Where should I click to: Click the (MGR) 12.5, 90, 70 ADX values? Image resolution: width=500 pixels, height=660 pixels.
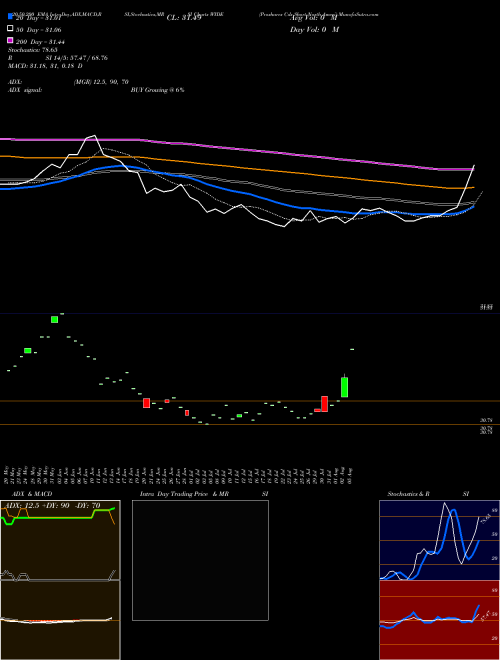point(101,82)
